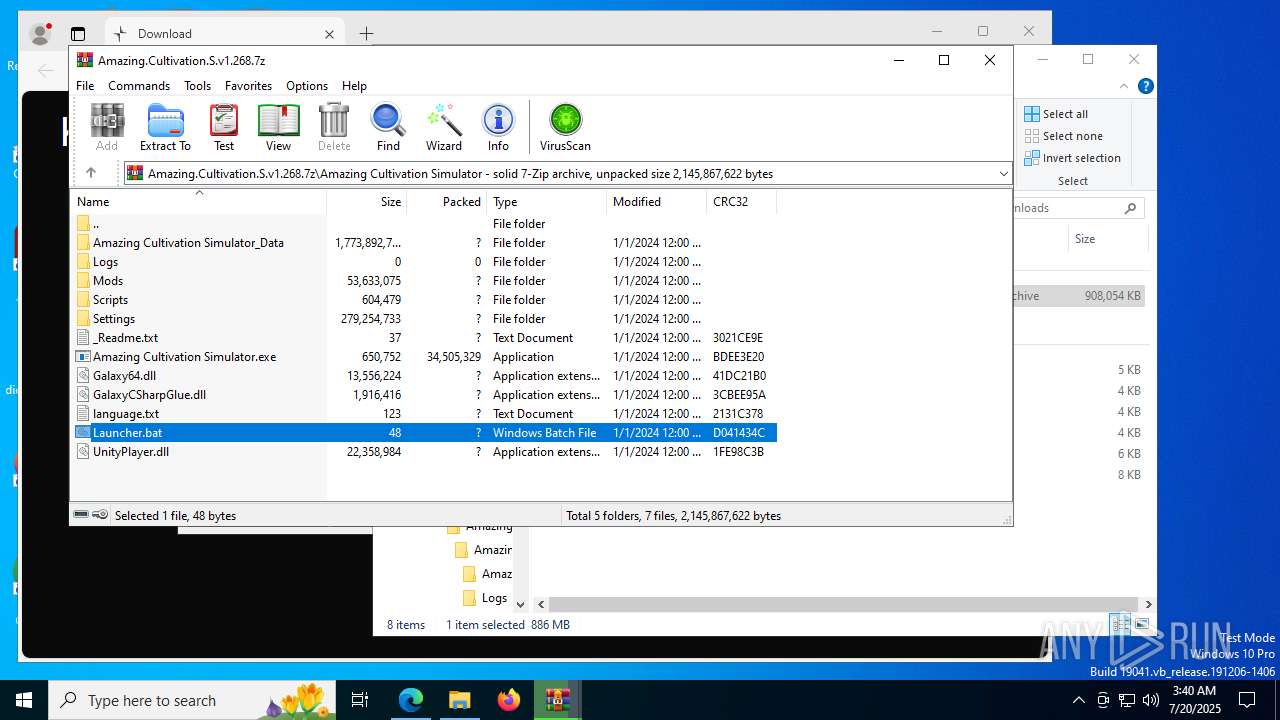Viewport: 1280px width, 720px height.
Task: Open the Tools menu
Action: (197, 86)
